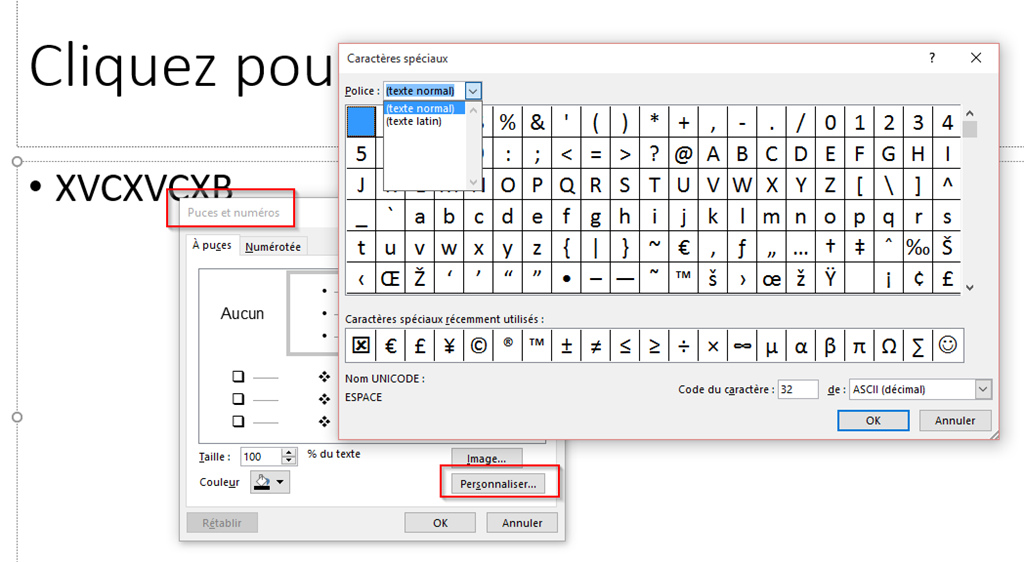Choose (texte latin) in the font list
The height and width of the screenshot is (562, 1024).
(413, 121)
